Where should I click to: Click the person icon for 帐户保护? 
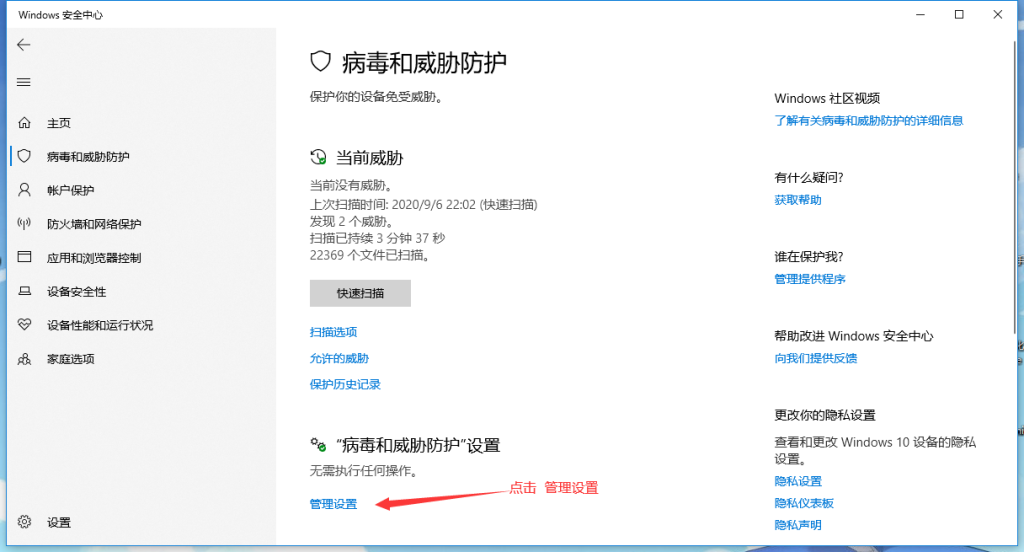pyautogui.click(x=24, y=190)
